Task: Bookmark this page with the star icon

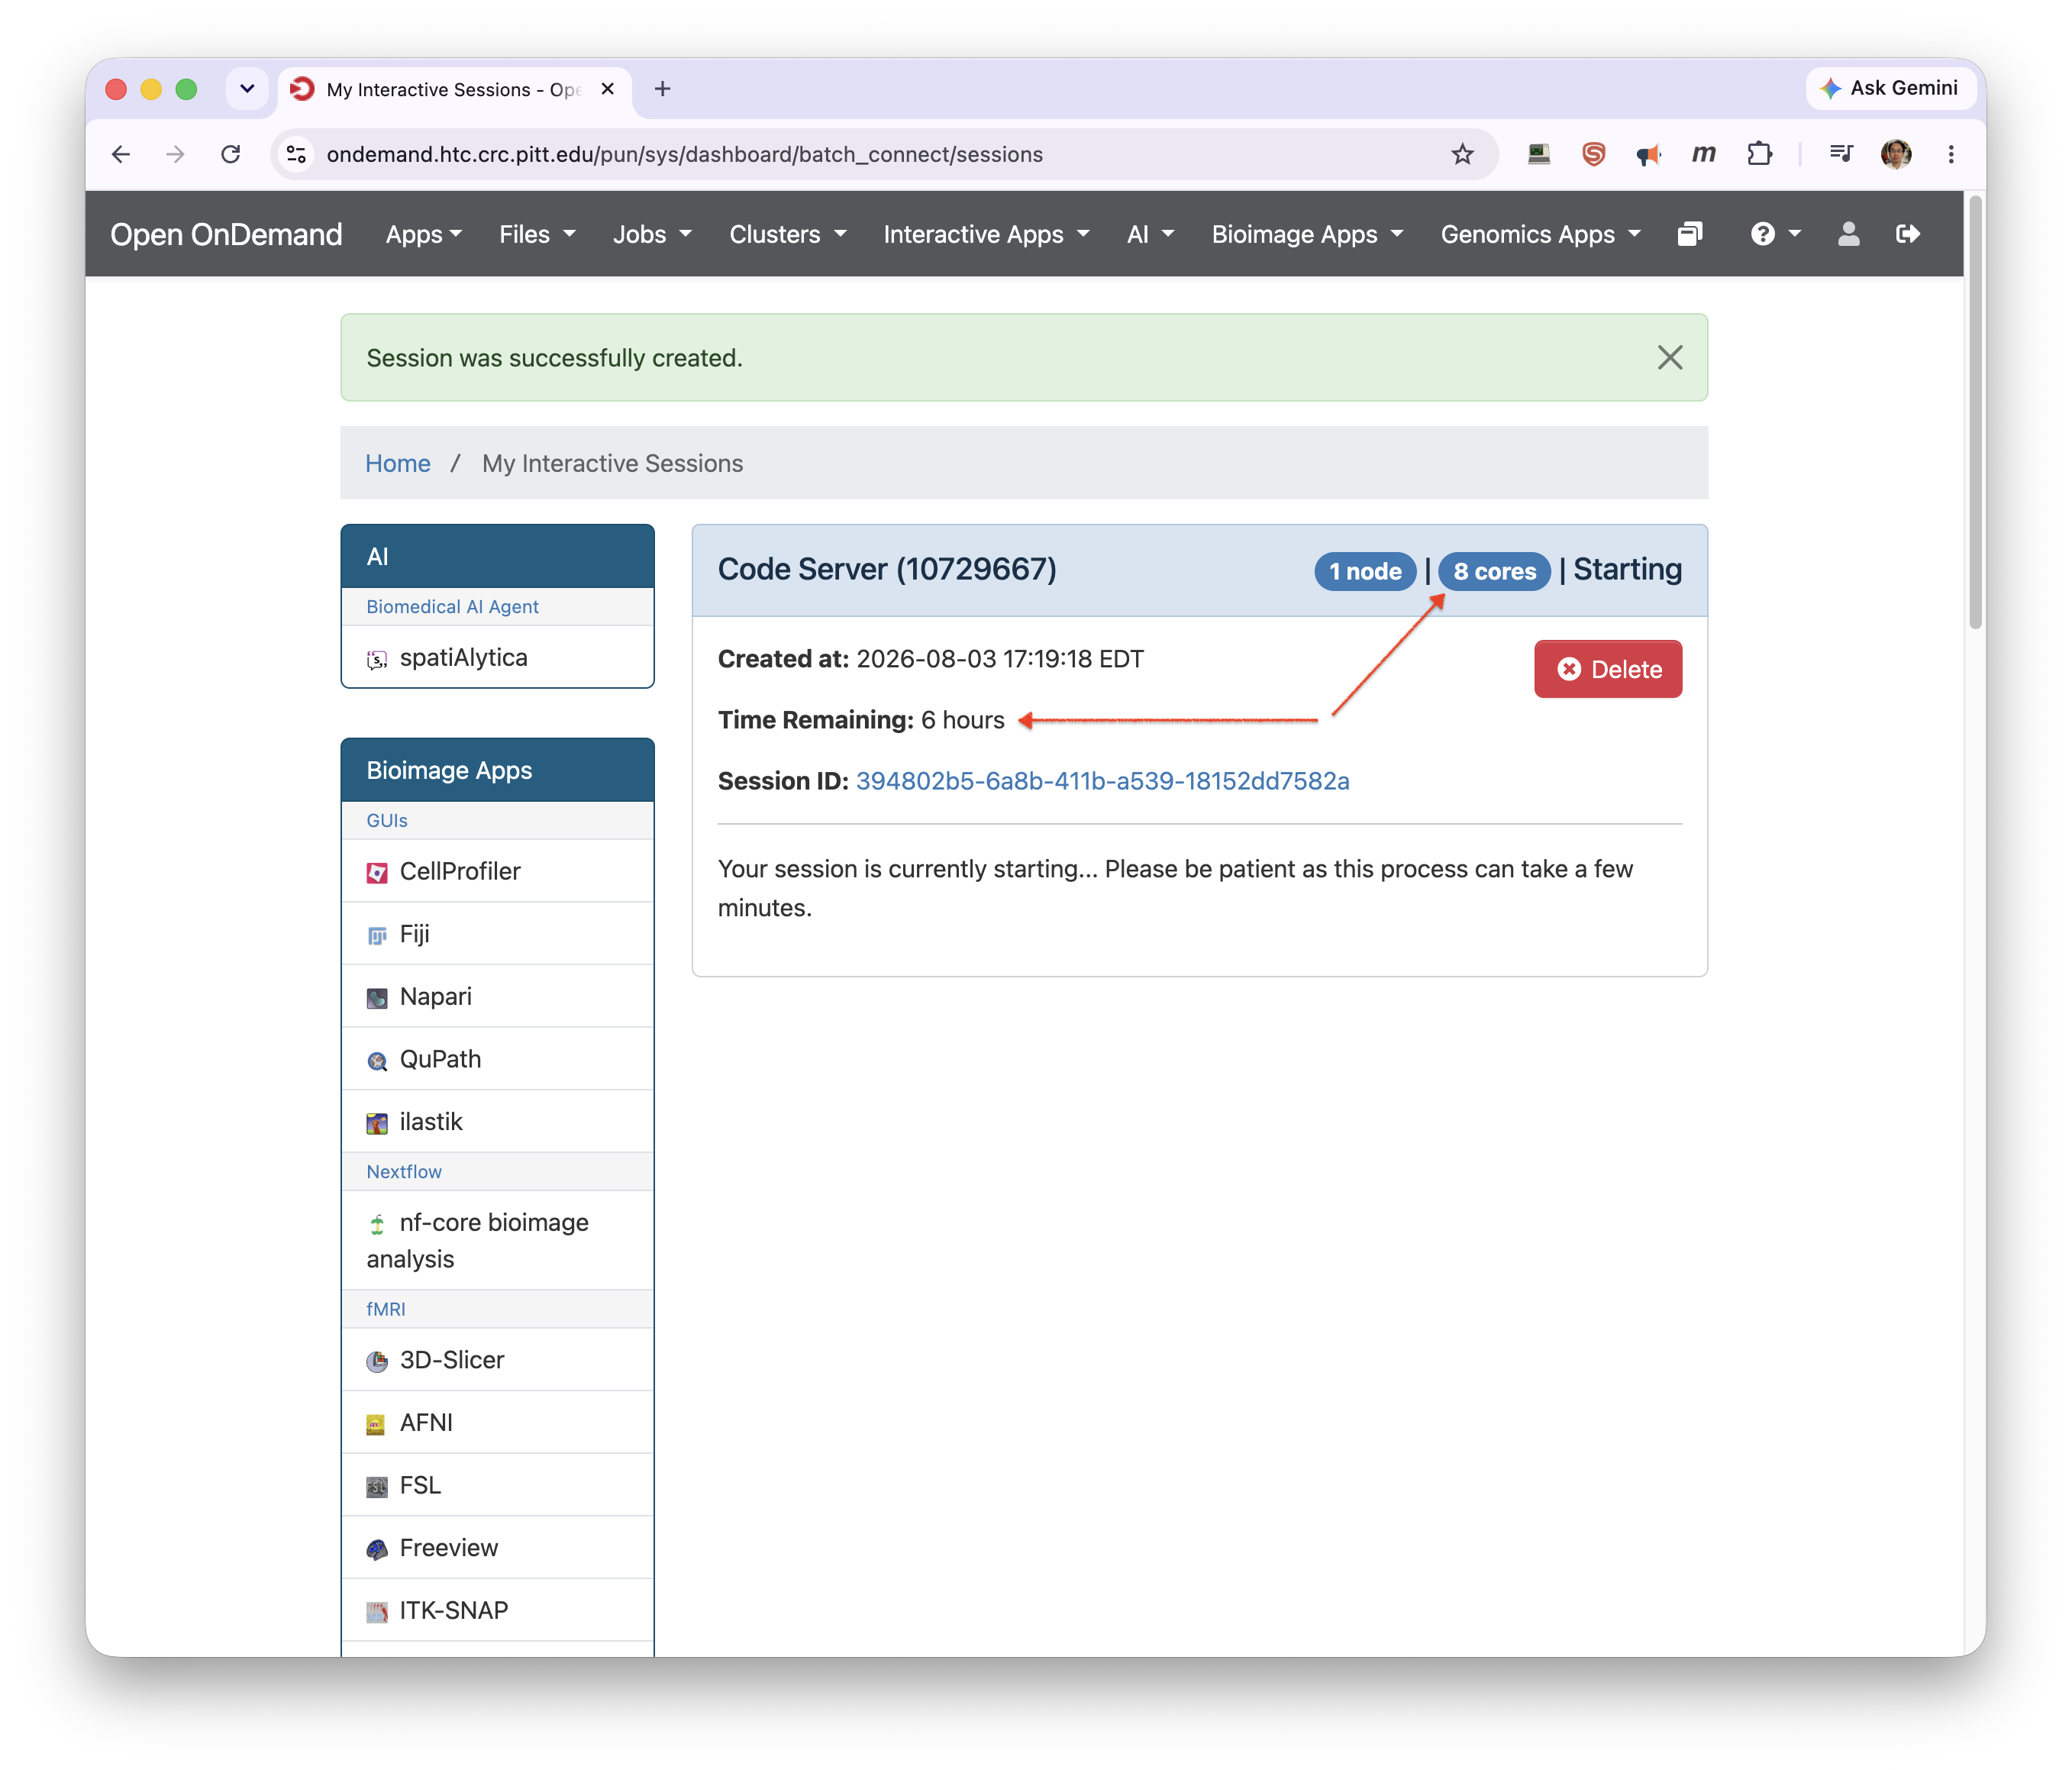Action: point(1462,154)
